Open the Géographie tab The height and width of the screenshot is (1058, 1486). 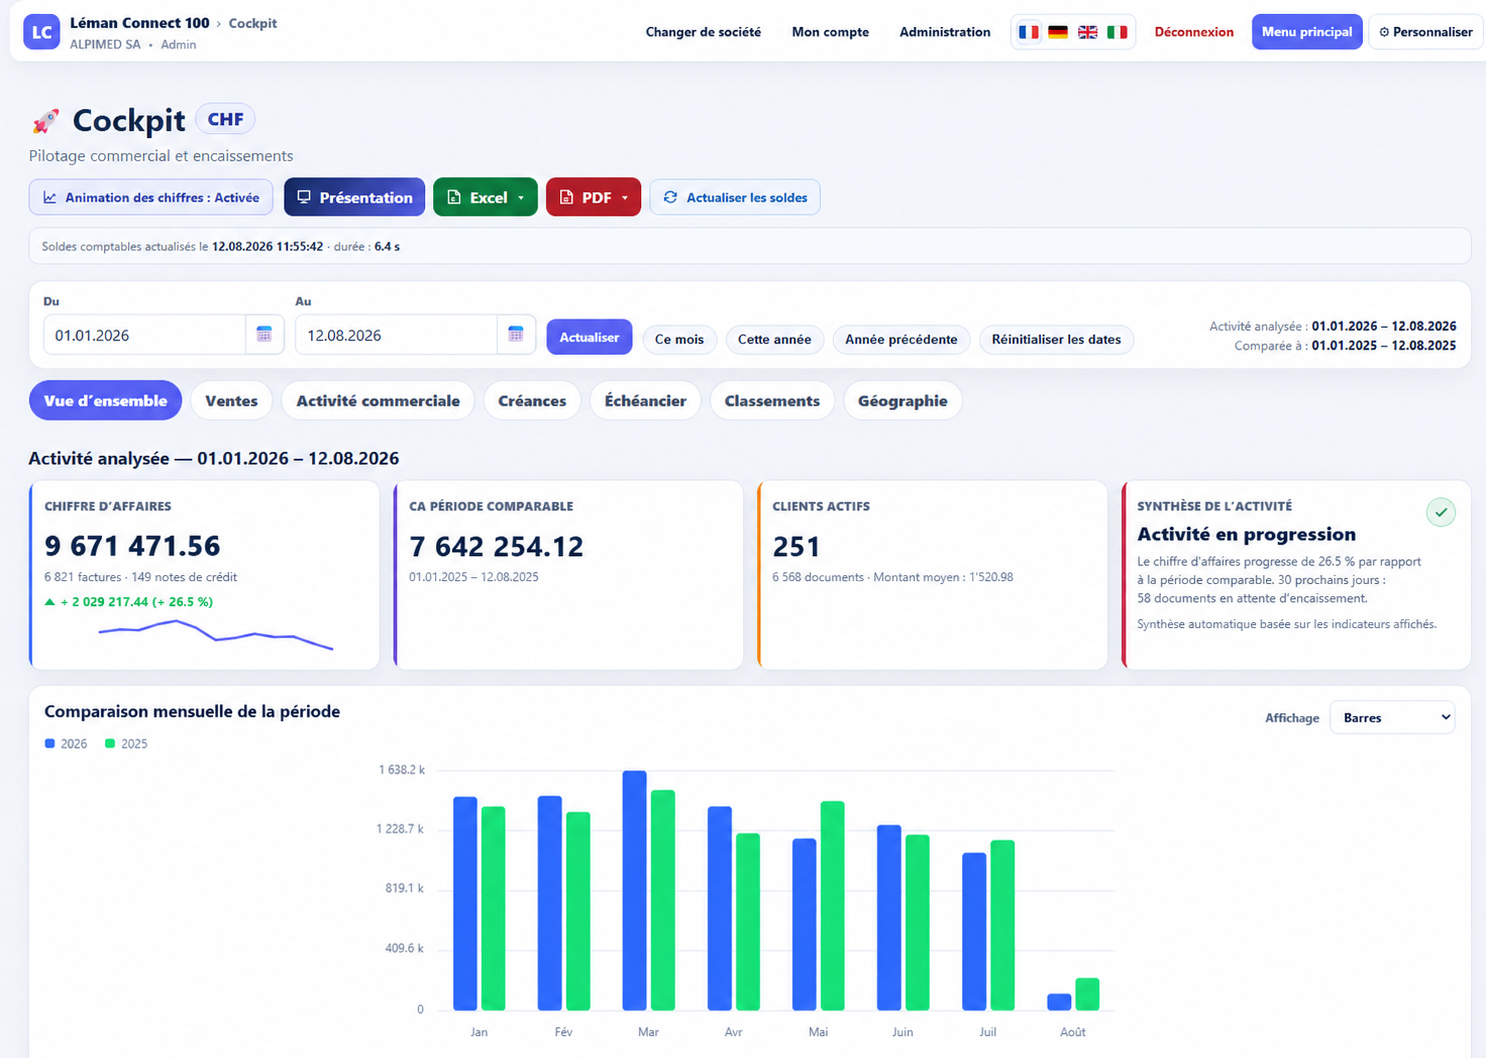[903, 401]
